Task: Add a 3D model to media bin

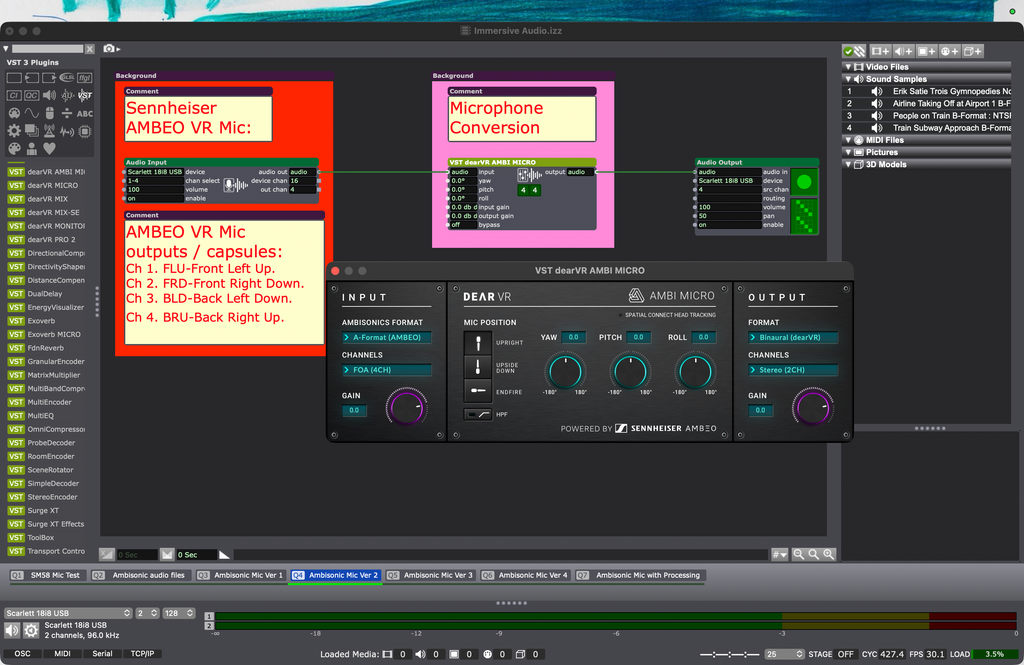Action: click(972, 51)
